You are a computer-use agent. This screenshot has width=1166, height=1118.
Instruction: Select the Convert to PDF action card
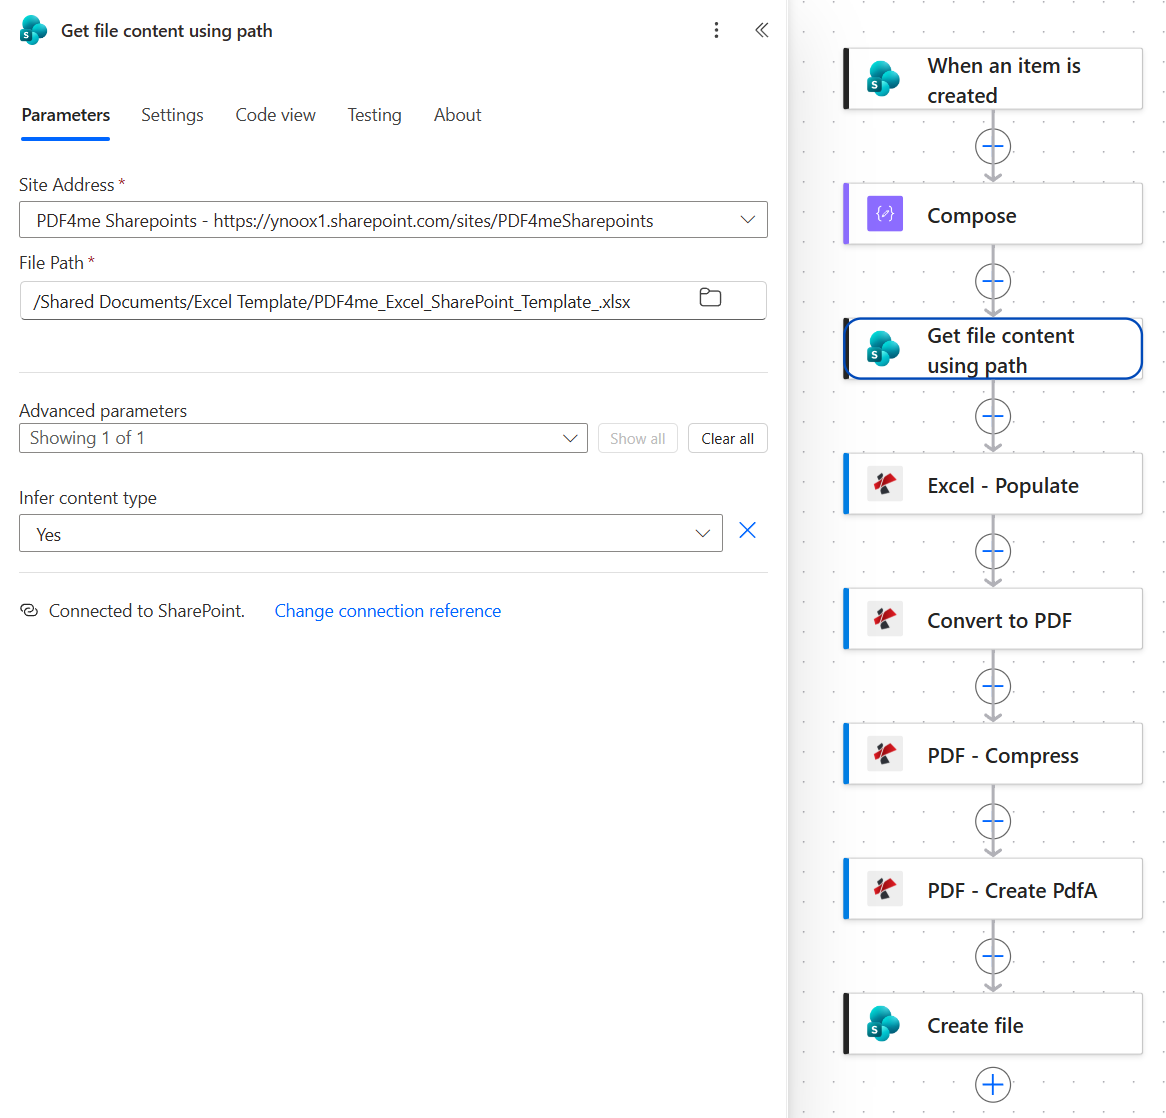click(x=993, y=619)
